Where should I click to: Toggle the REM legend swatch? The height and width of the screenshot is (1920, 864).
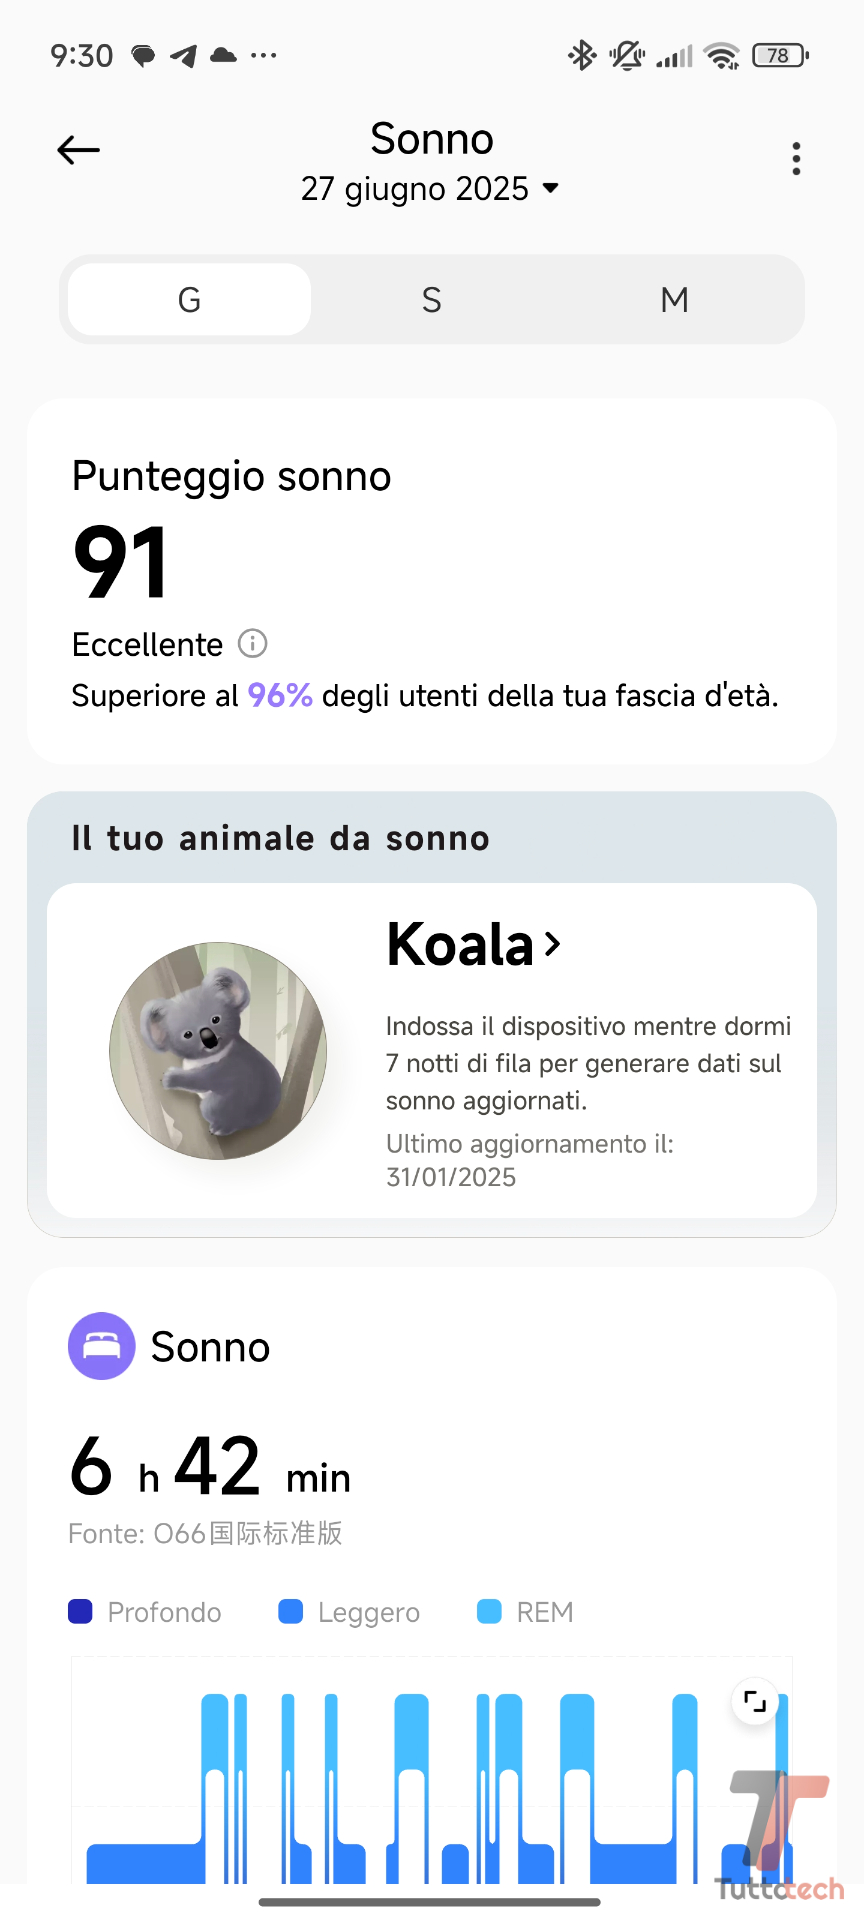[x=489, y=1612]
